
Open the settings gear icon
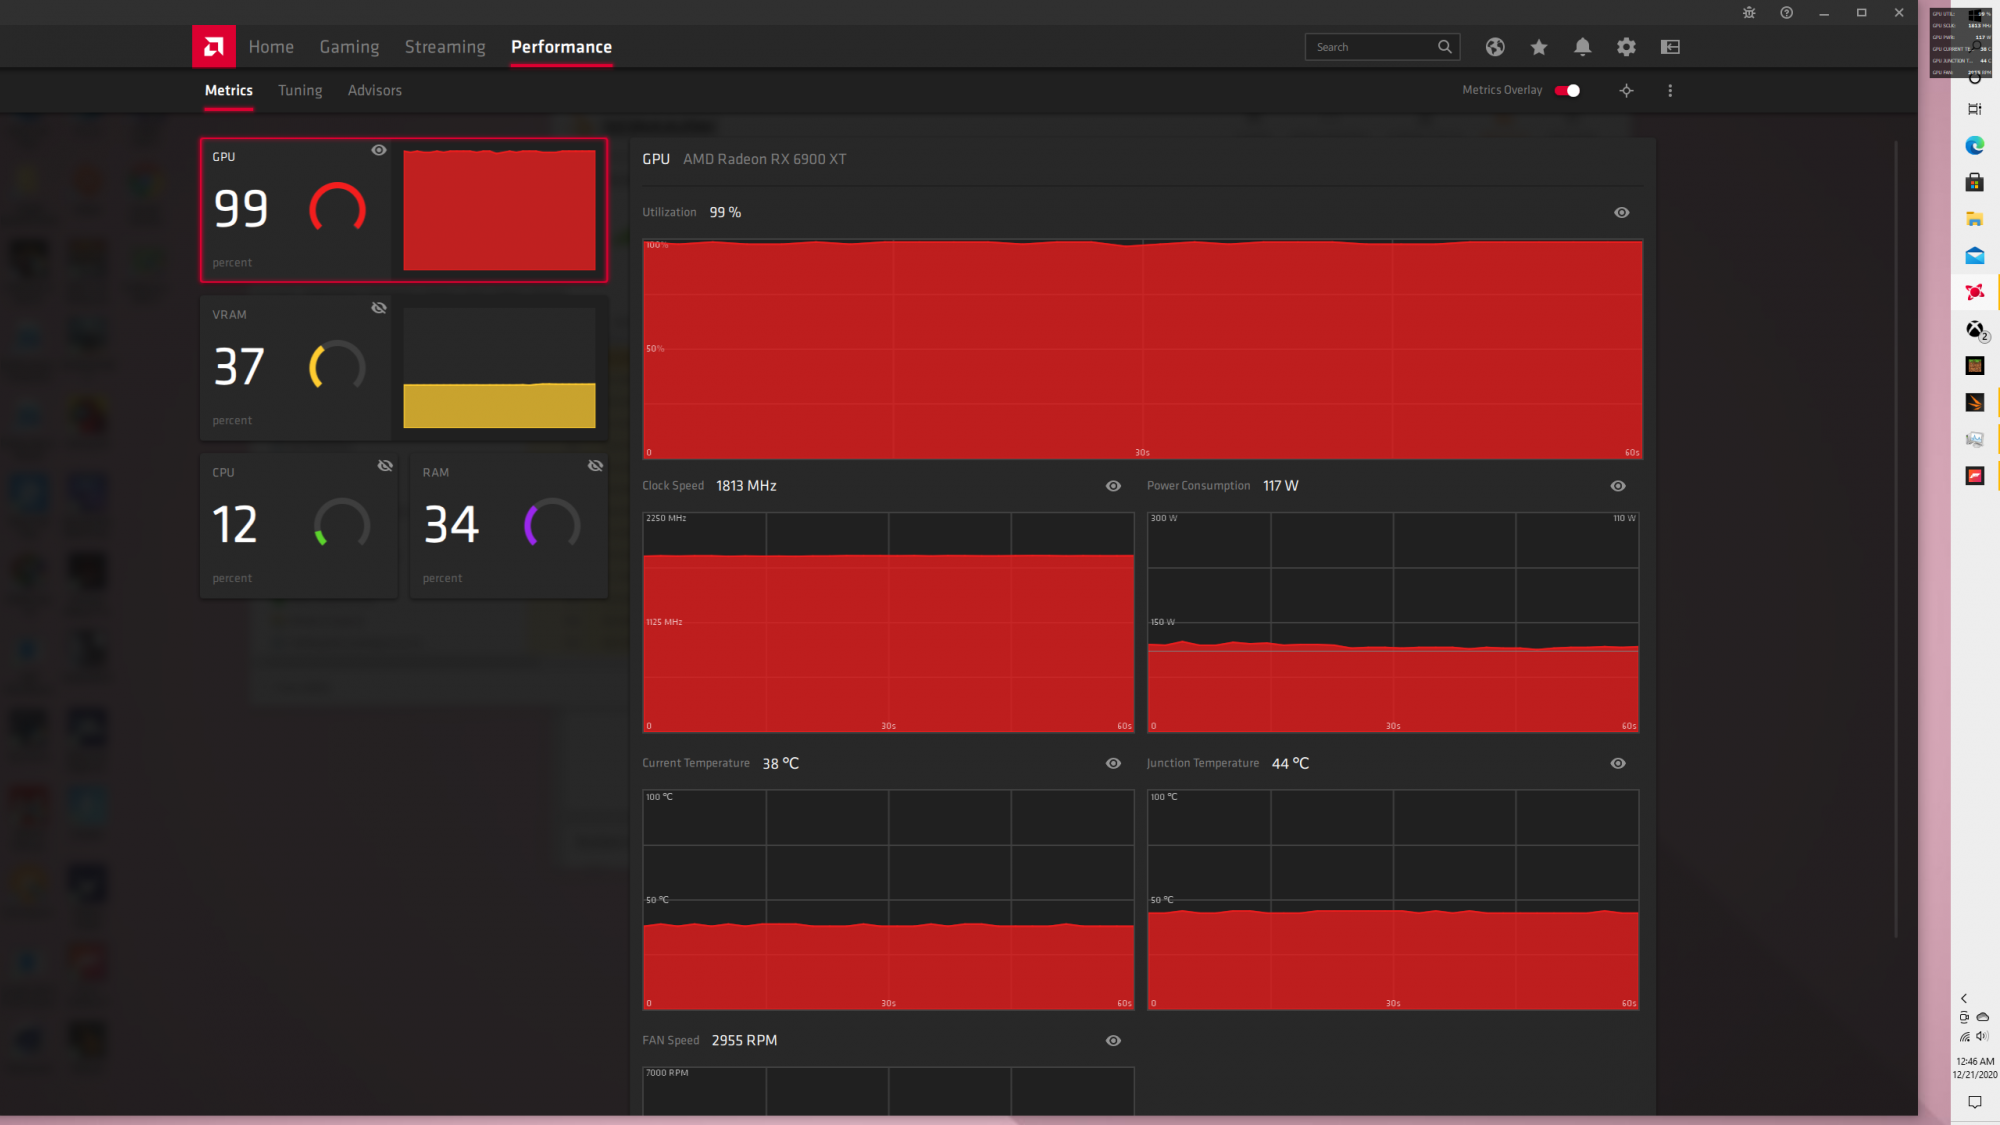pos(1626,47)
